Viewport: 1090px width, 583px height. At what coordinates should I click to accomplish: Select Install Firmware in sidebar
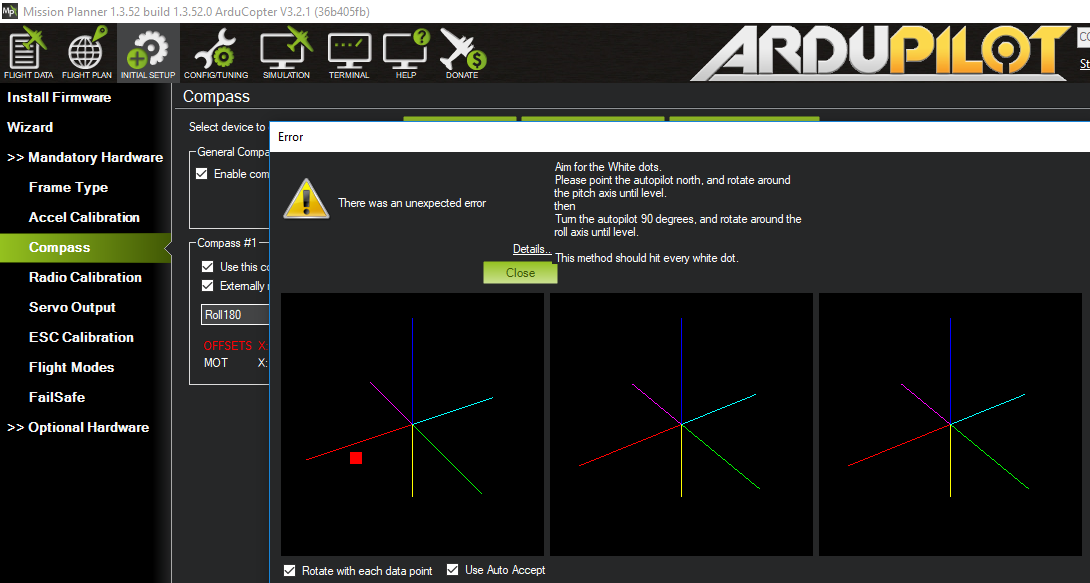click(59, 97)
